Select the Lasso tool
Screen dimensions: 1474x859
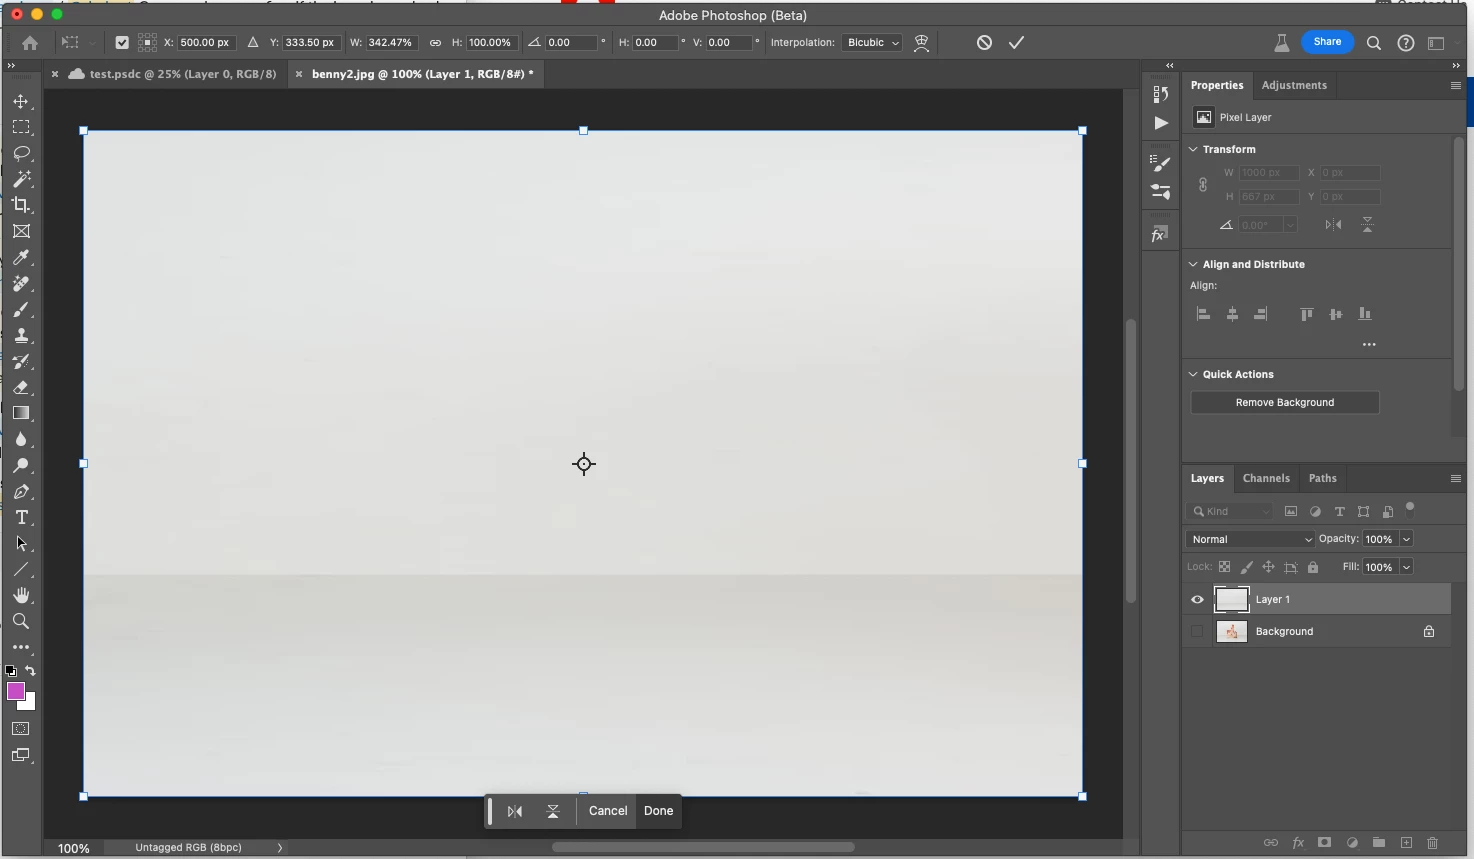pos(21,154)
